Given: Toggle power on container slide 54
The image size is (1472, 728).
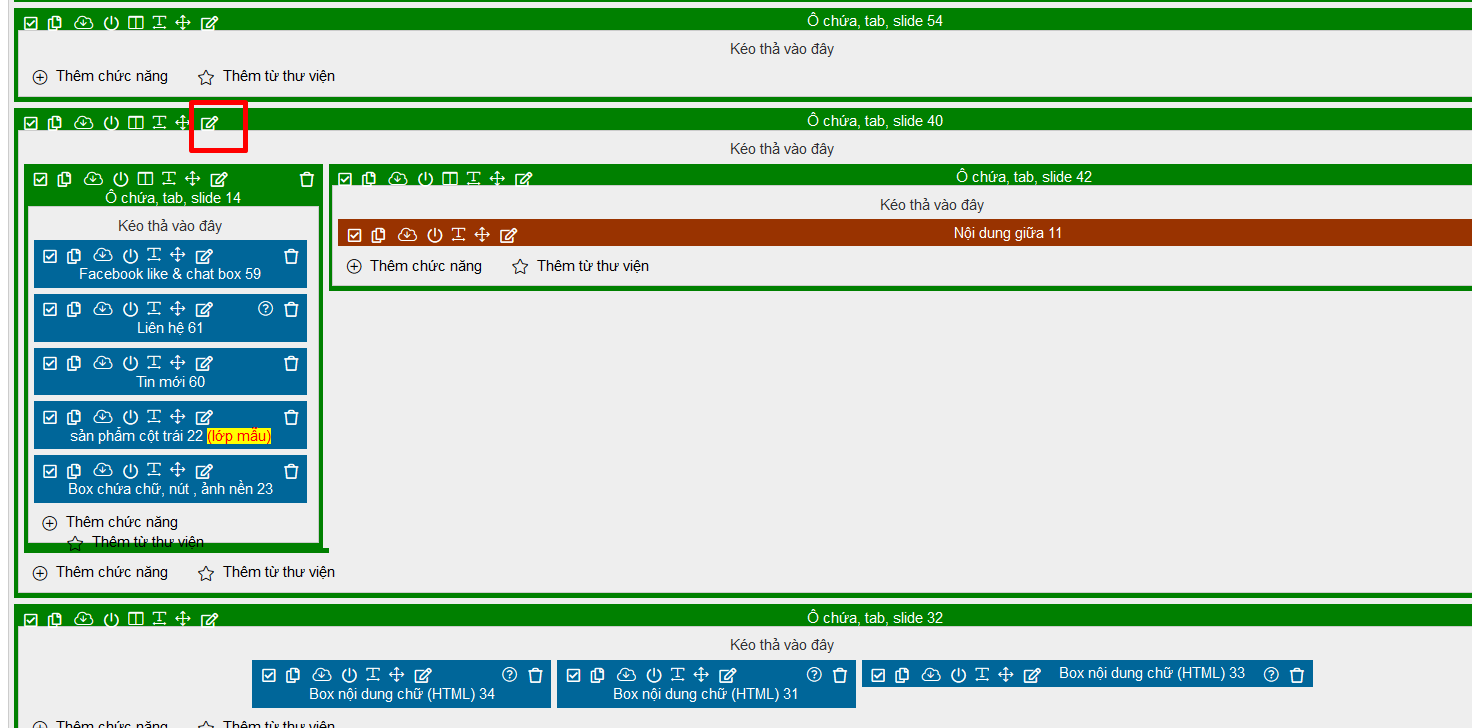Looking at the screenshot, I should (111, 22).
